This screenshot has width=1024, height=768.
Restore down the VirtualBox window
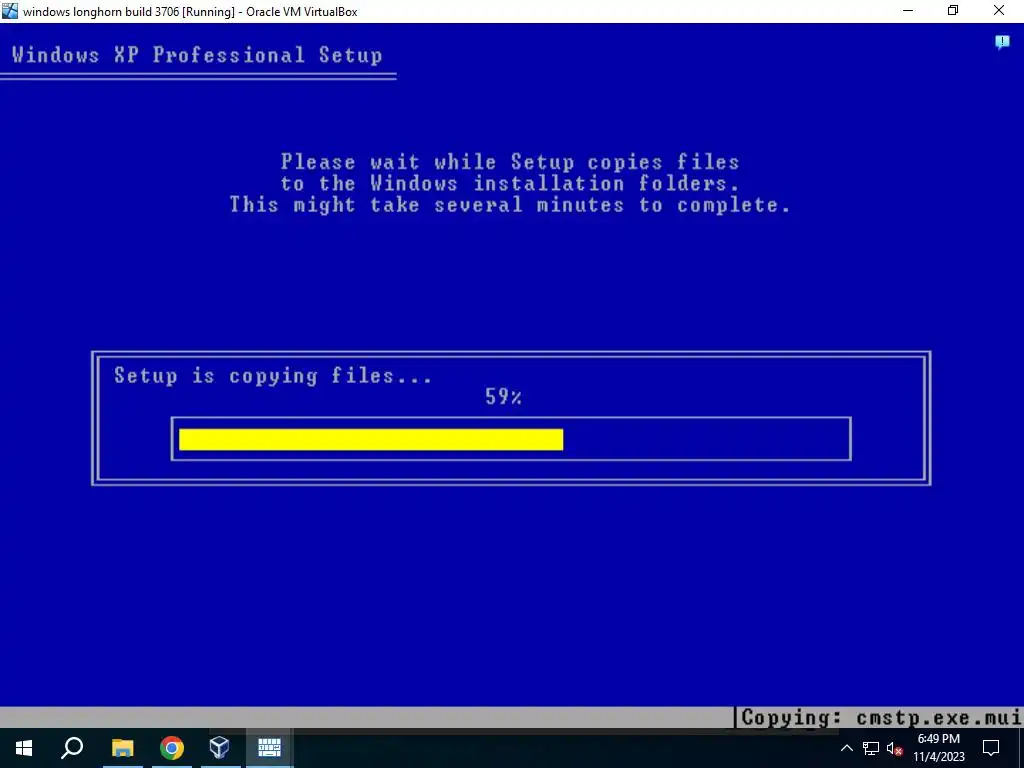pyautogui.click(x=953, y=10)
